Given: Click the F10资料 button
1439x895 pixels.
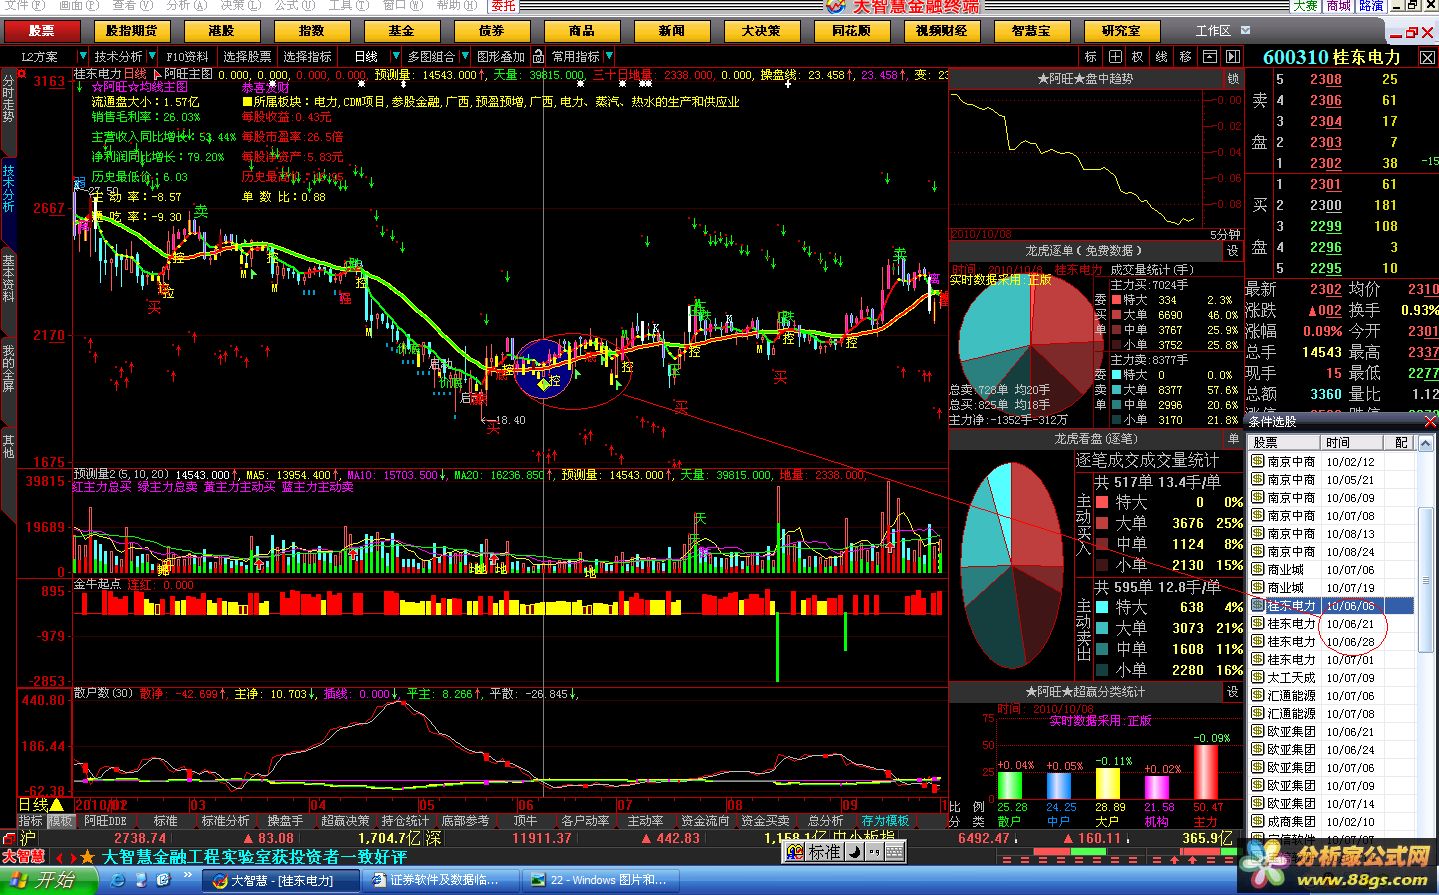Looking at the screenshot, I should coord(188,57).
